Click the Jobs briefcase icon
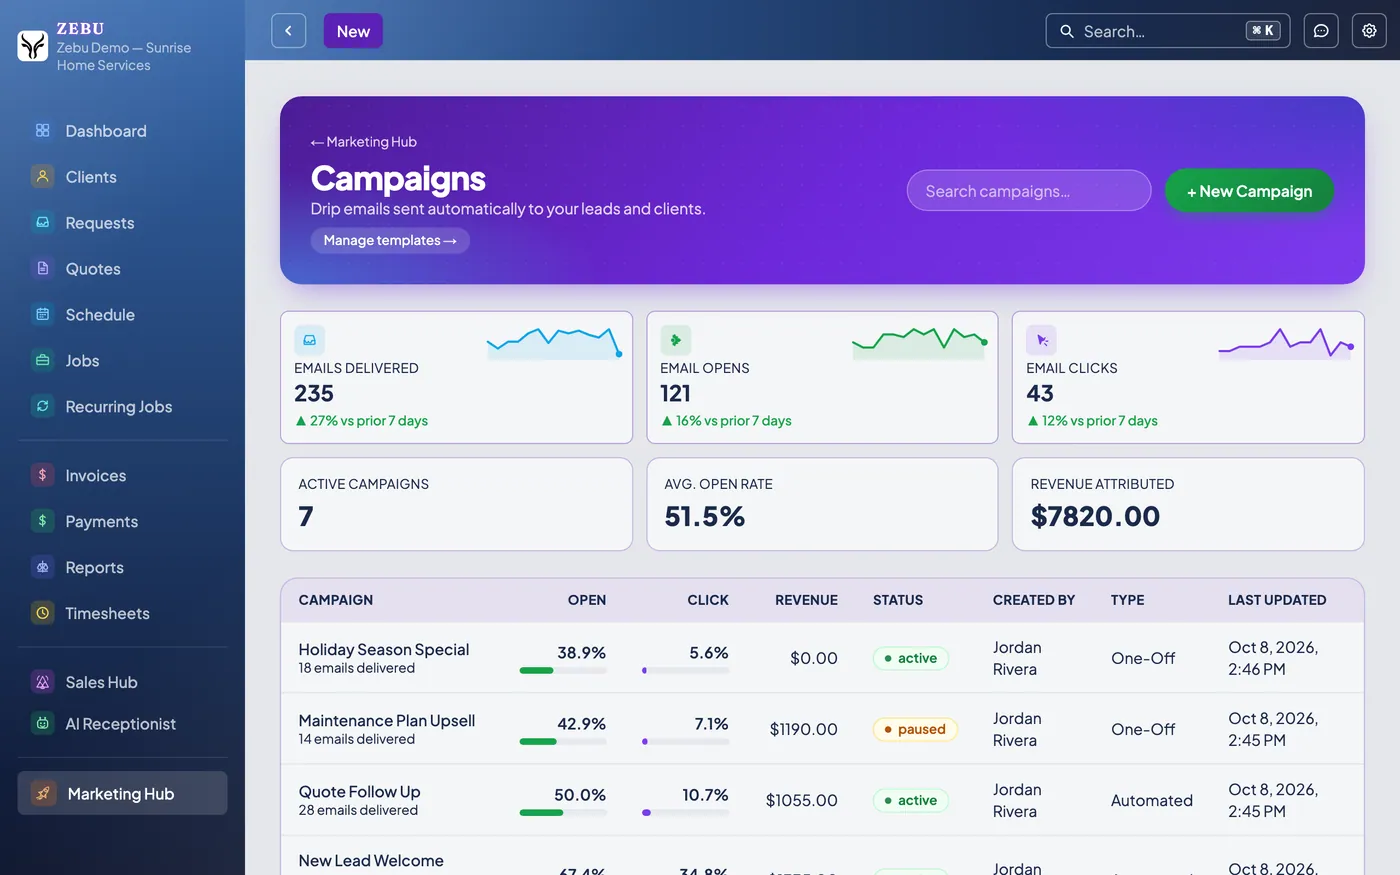The image size is (1400, 875). click(42, 361)
